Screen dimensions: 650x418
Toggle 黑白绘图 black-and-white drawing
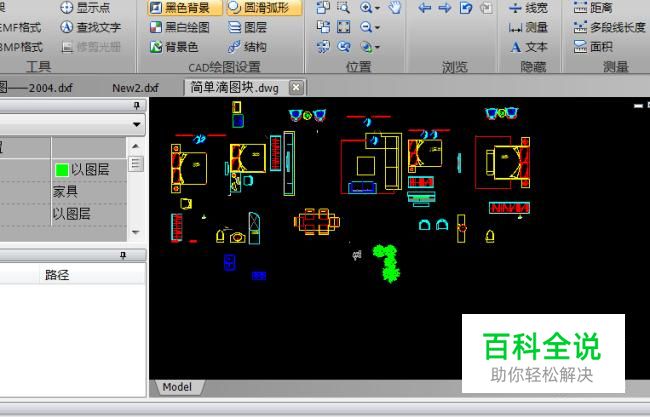point(180,27)
